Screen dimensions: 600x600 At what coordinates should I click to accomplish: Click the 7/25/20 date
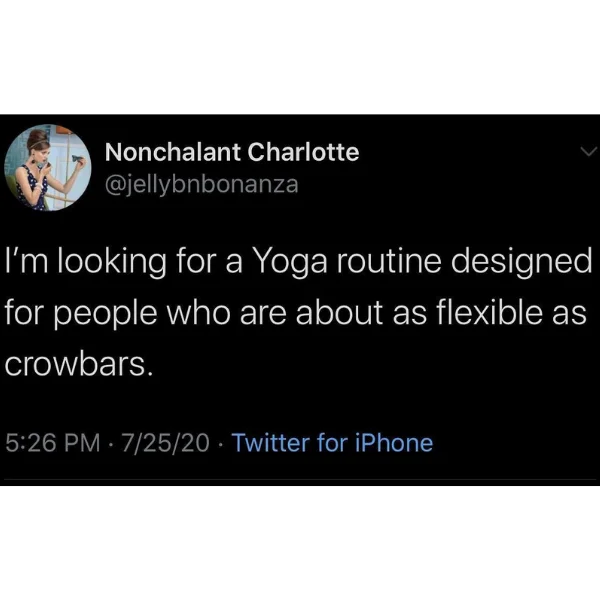[165, 443]
